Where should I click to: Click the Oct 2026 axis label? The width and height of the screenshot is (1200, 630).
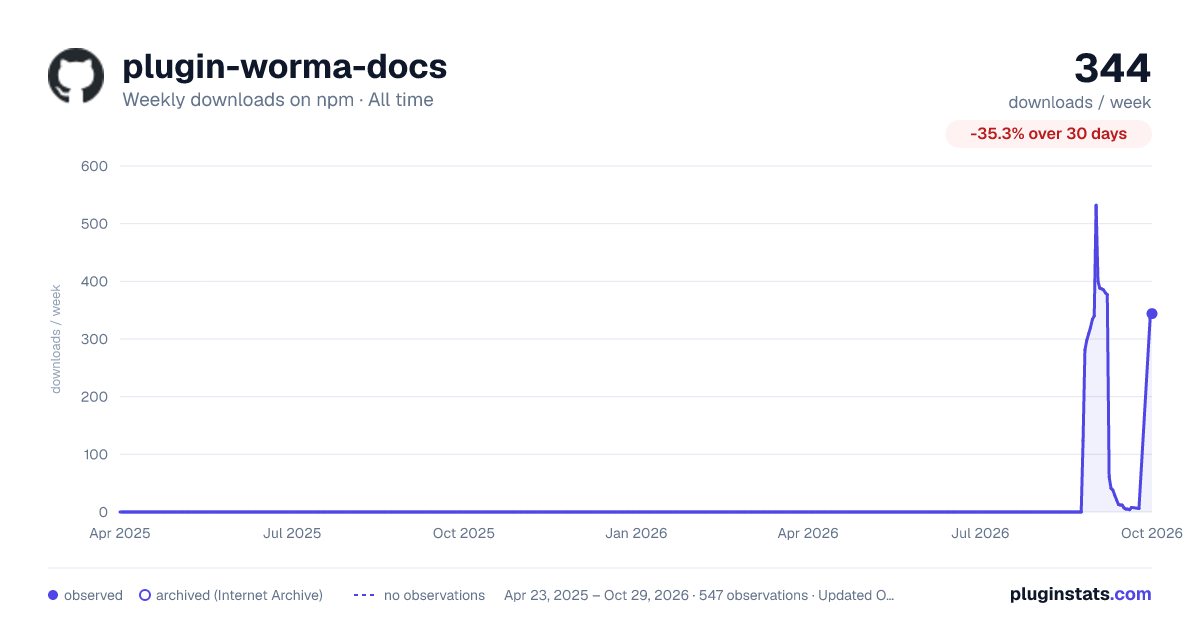point(1152,533)
